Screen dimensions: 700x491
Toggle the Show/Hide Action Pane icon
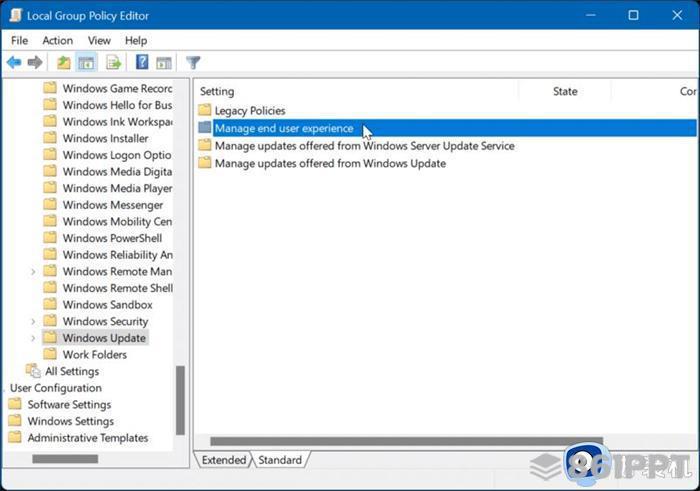164,63
